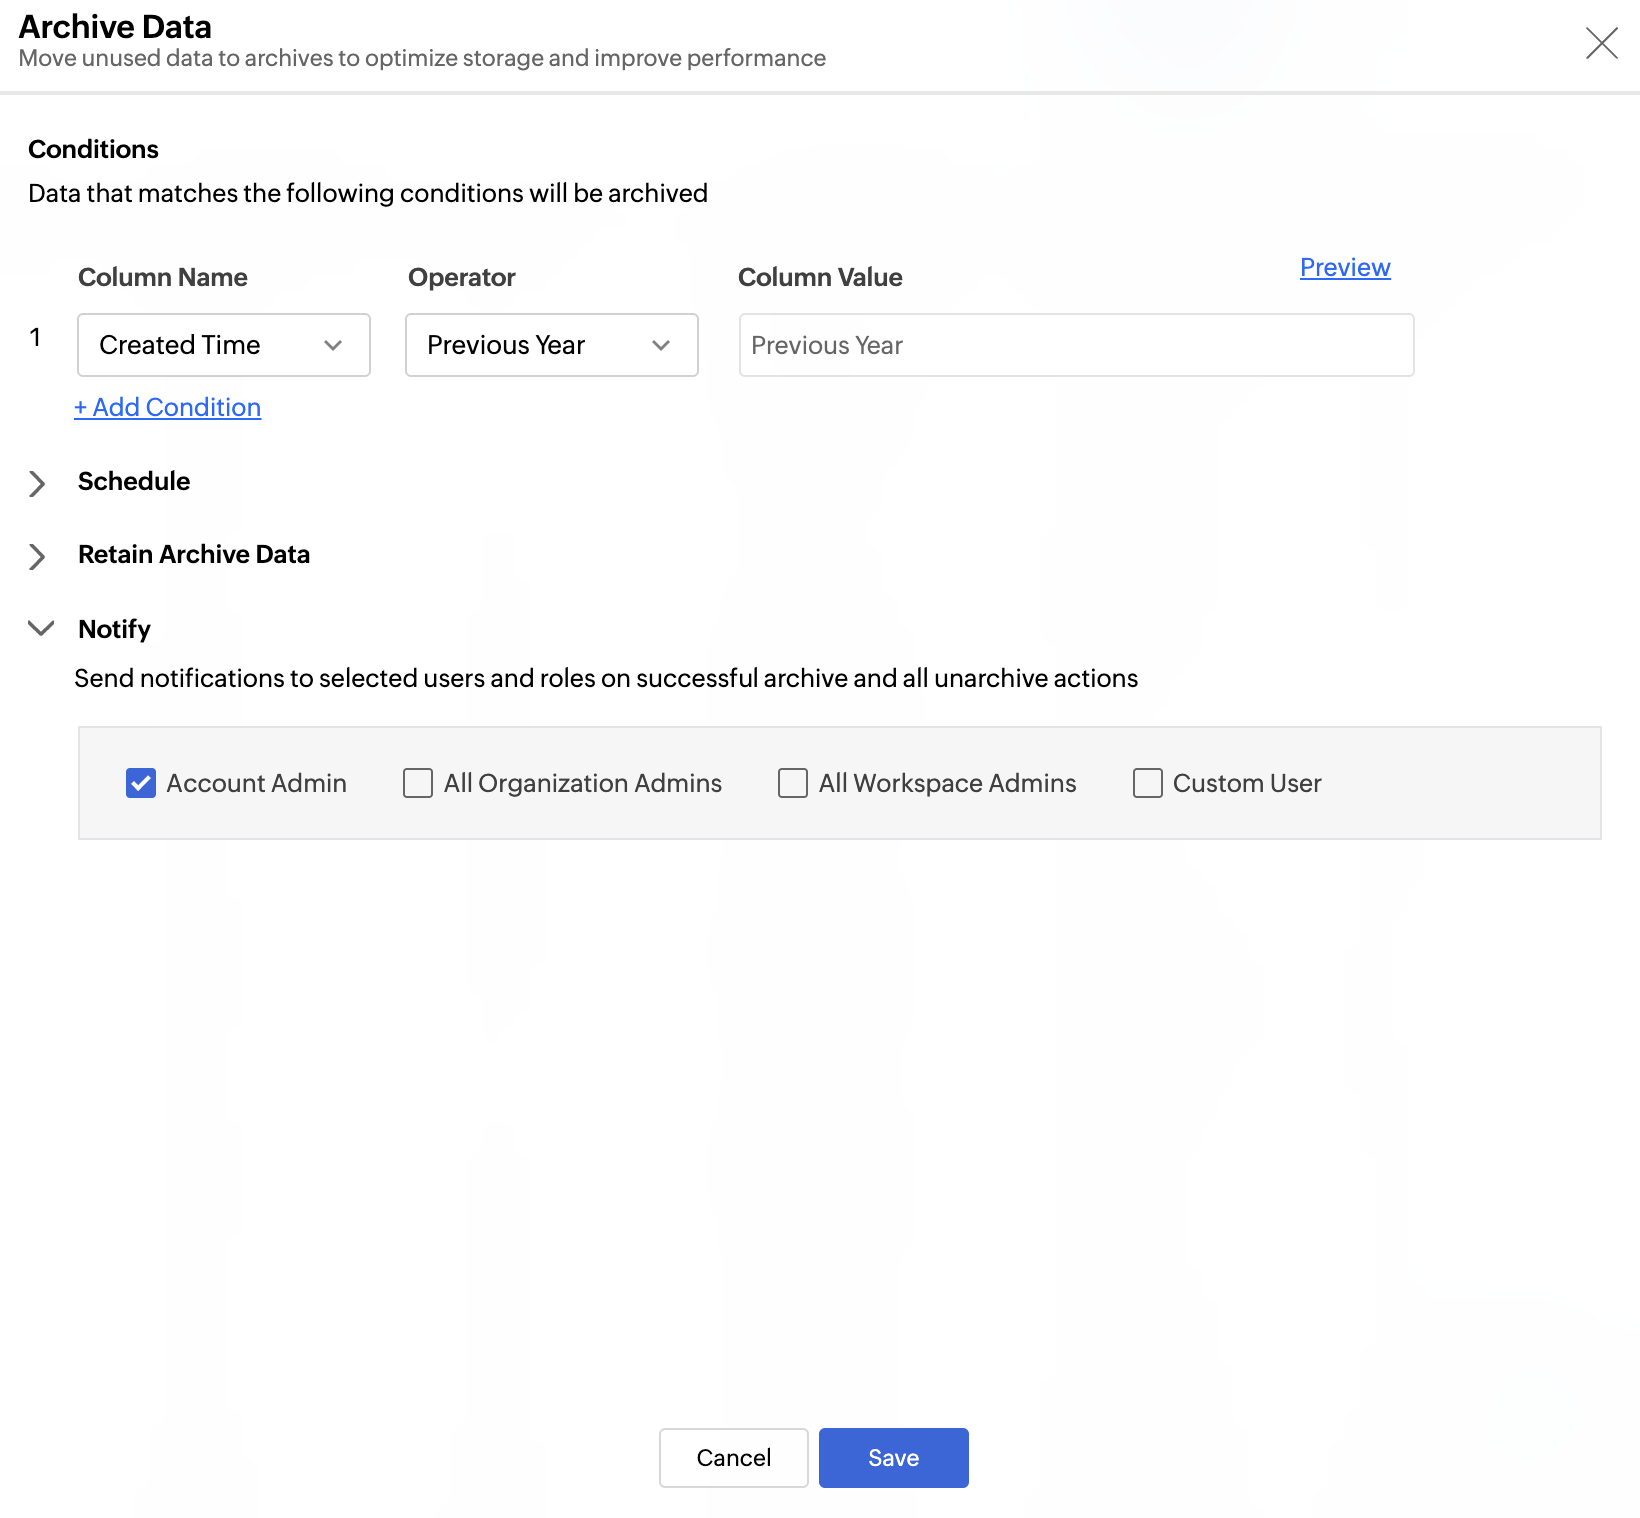Save the archive settings
The image size is (1640, 1518).
pyautogui.click(x=893, y=1457)
